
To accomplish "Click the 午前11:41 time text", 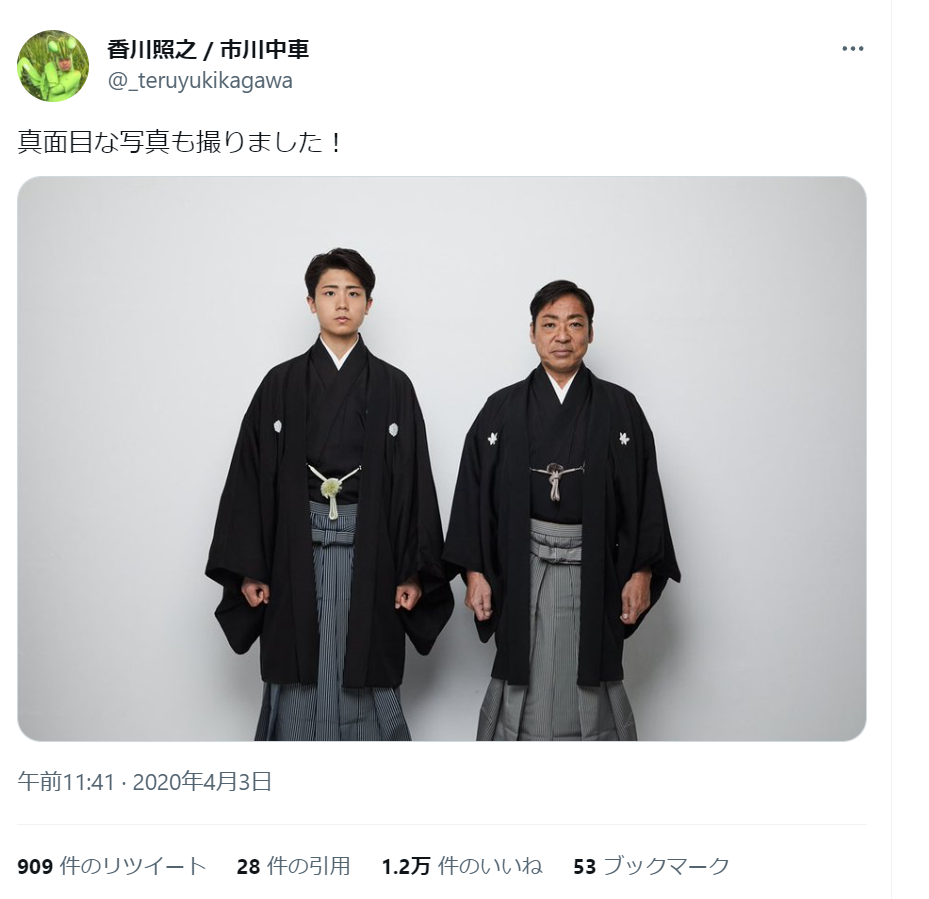I will pyautogui.click(x=65, y=782).
